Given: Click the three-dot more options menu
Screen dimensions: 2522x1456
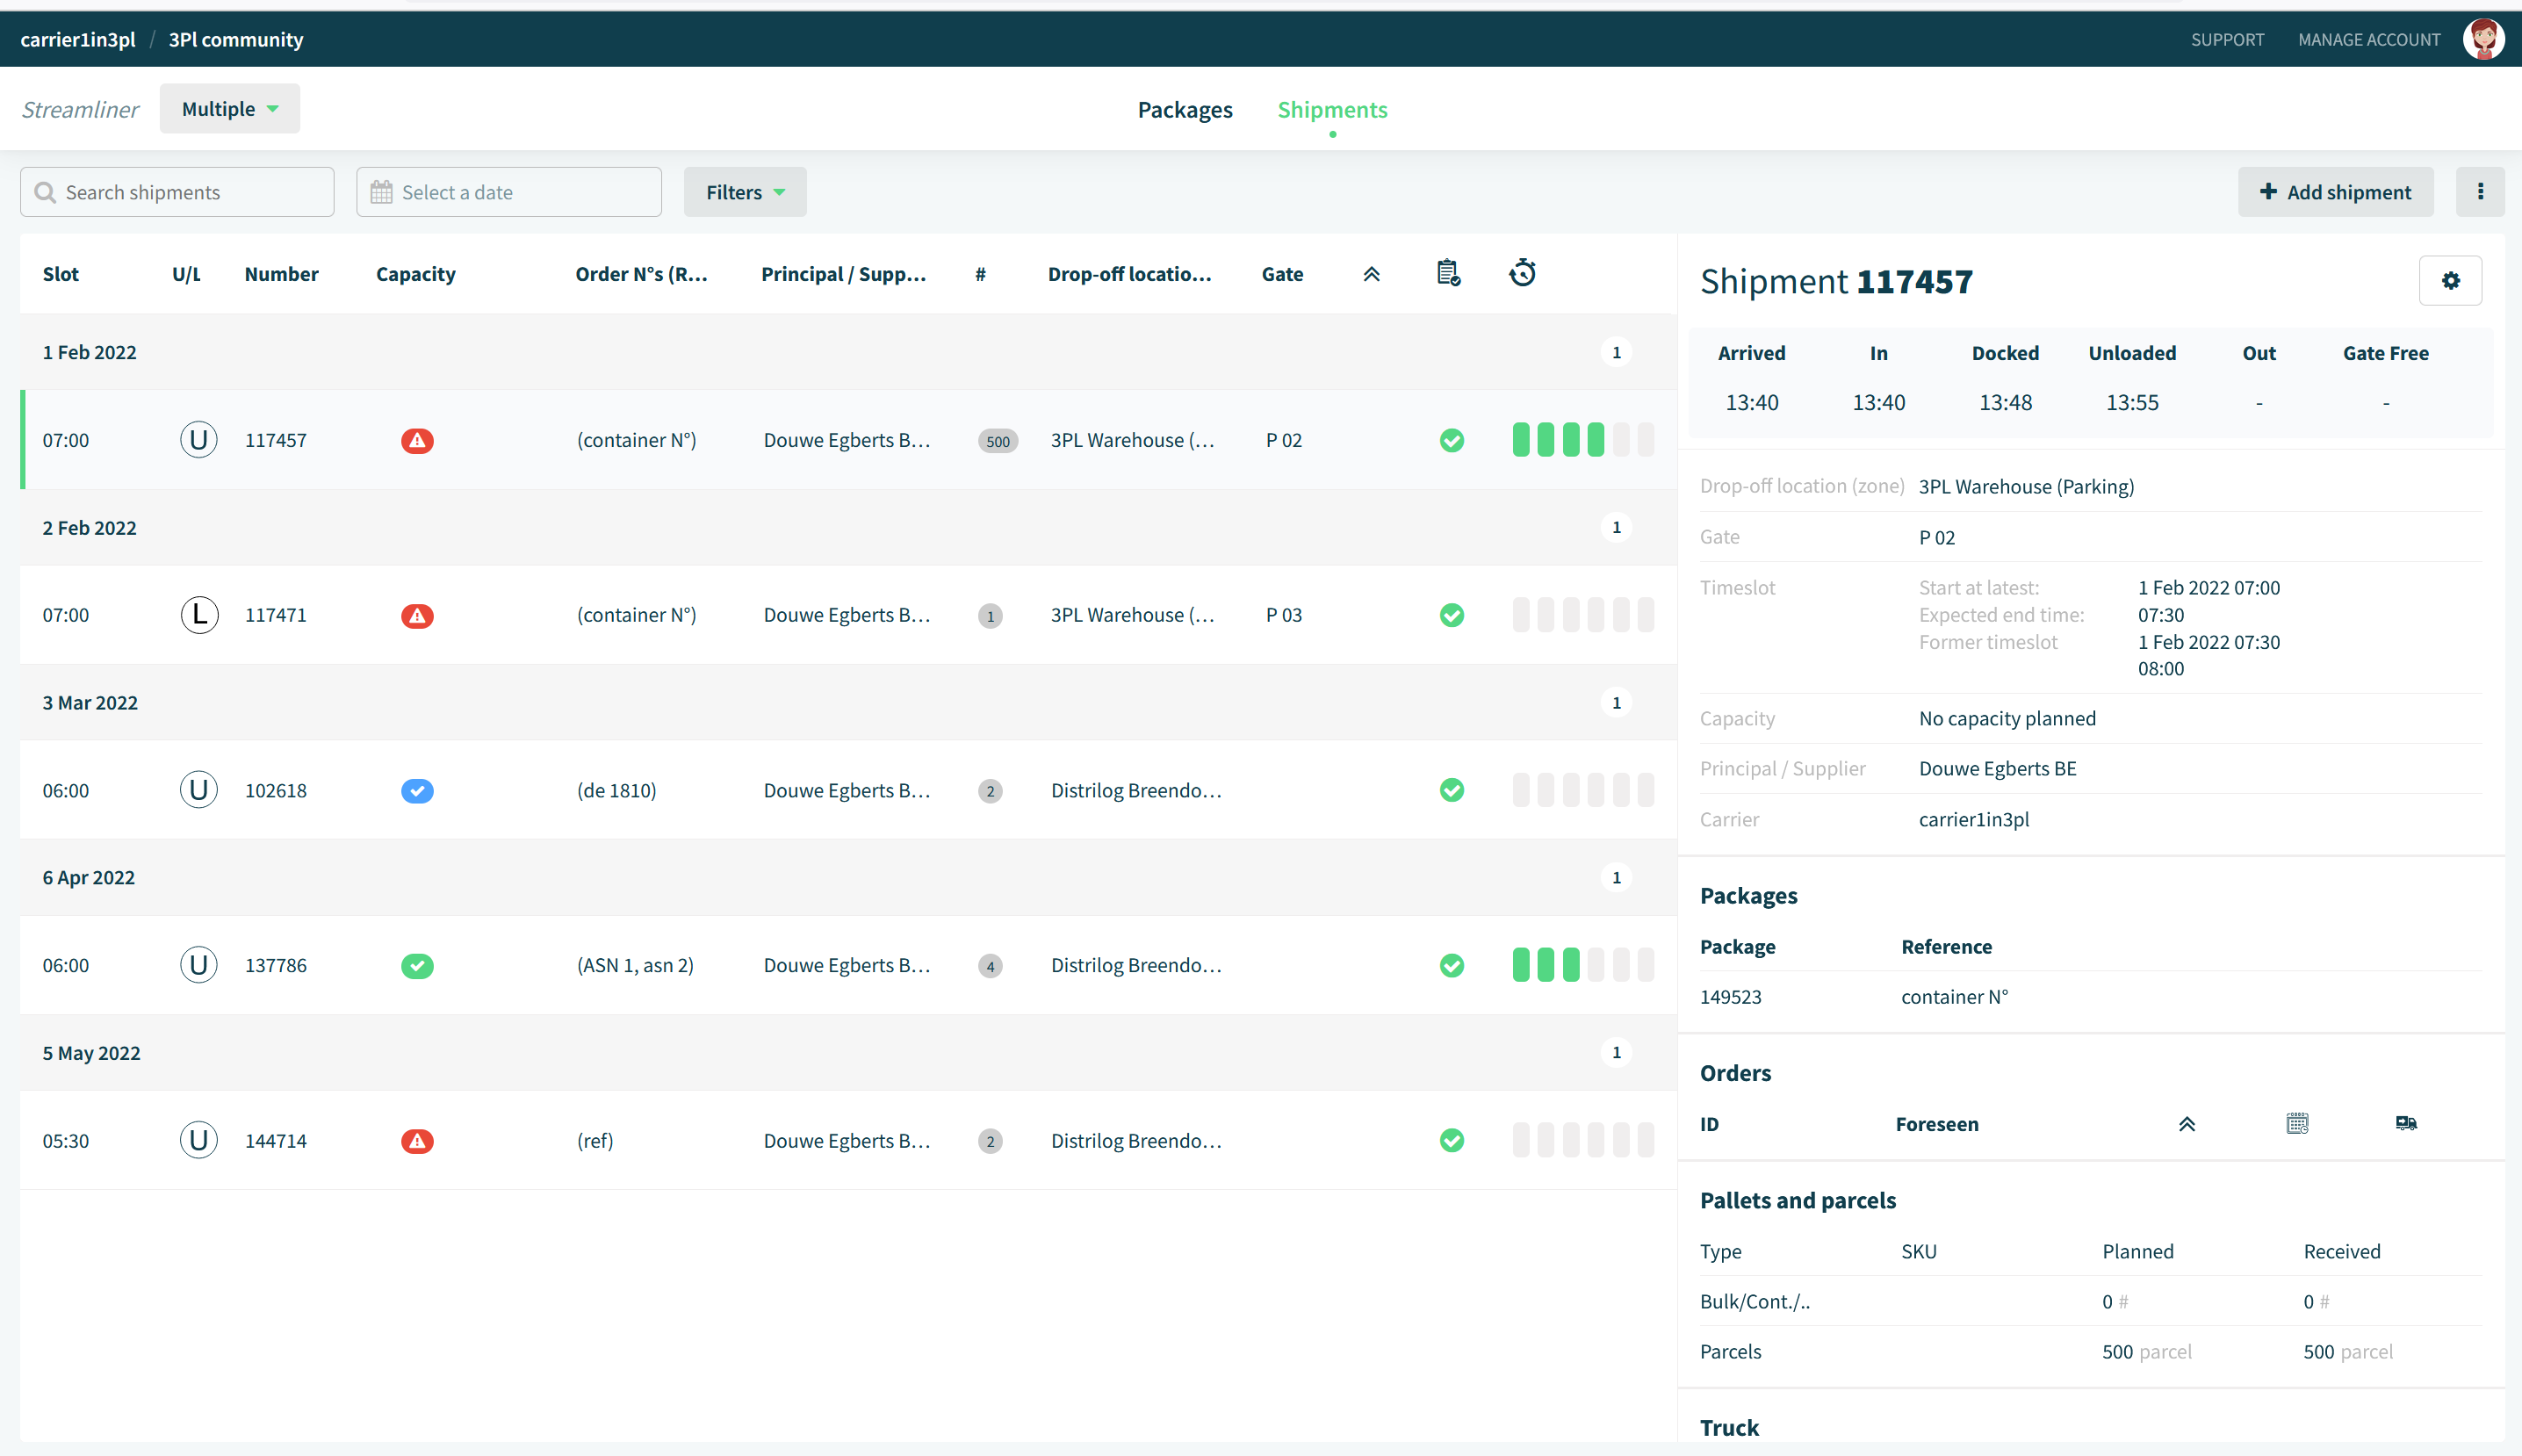Looking at the screenshot, I should [x=2479, y=192].
